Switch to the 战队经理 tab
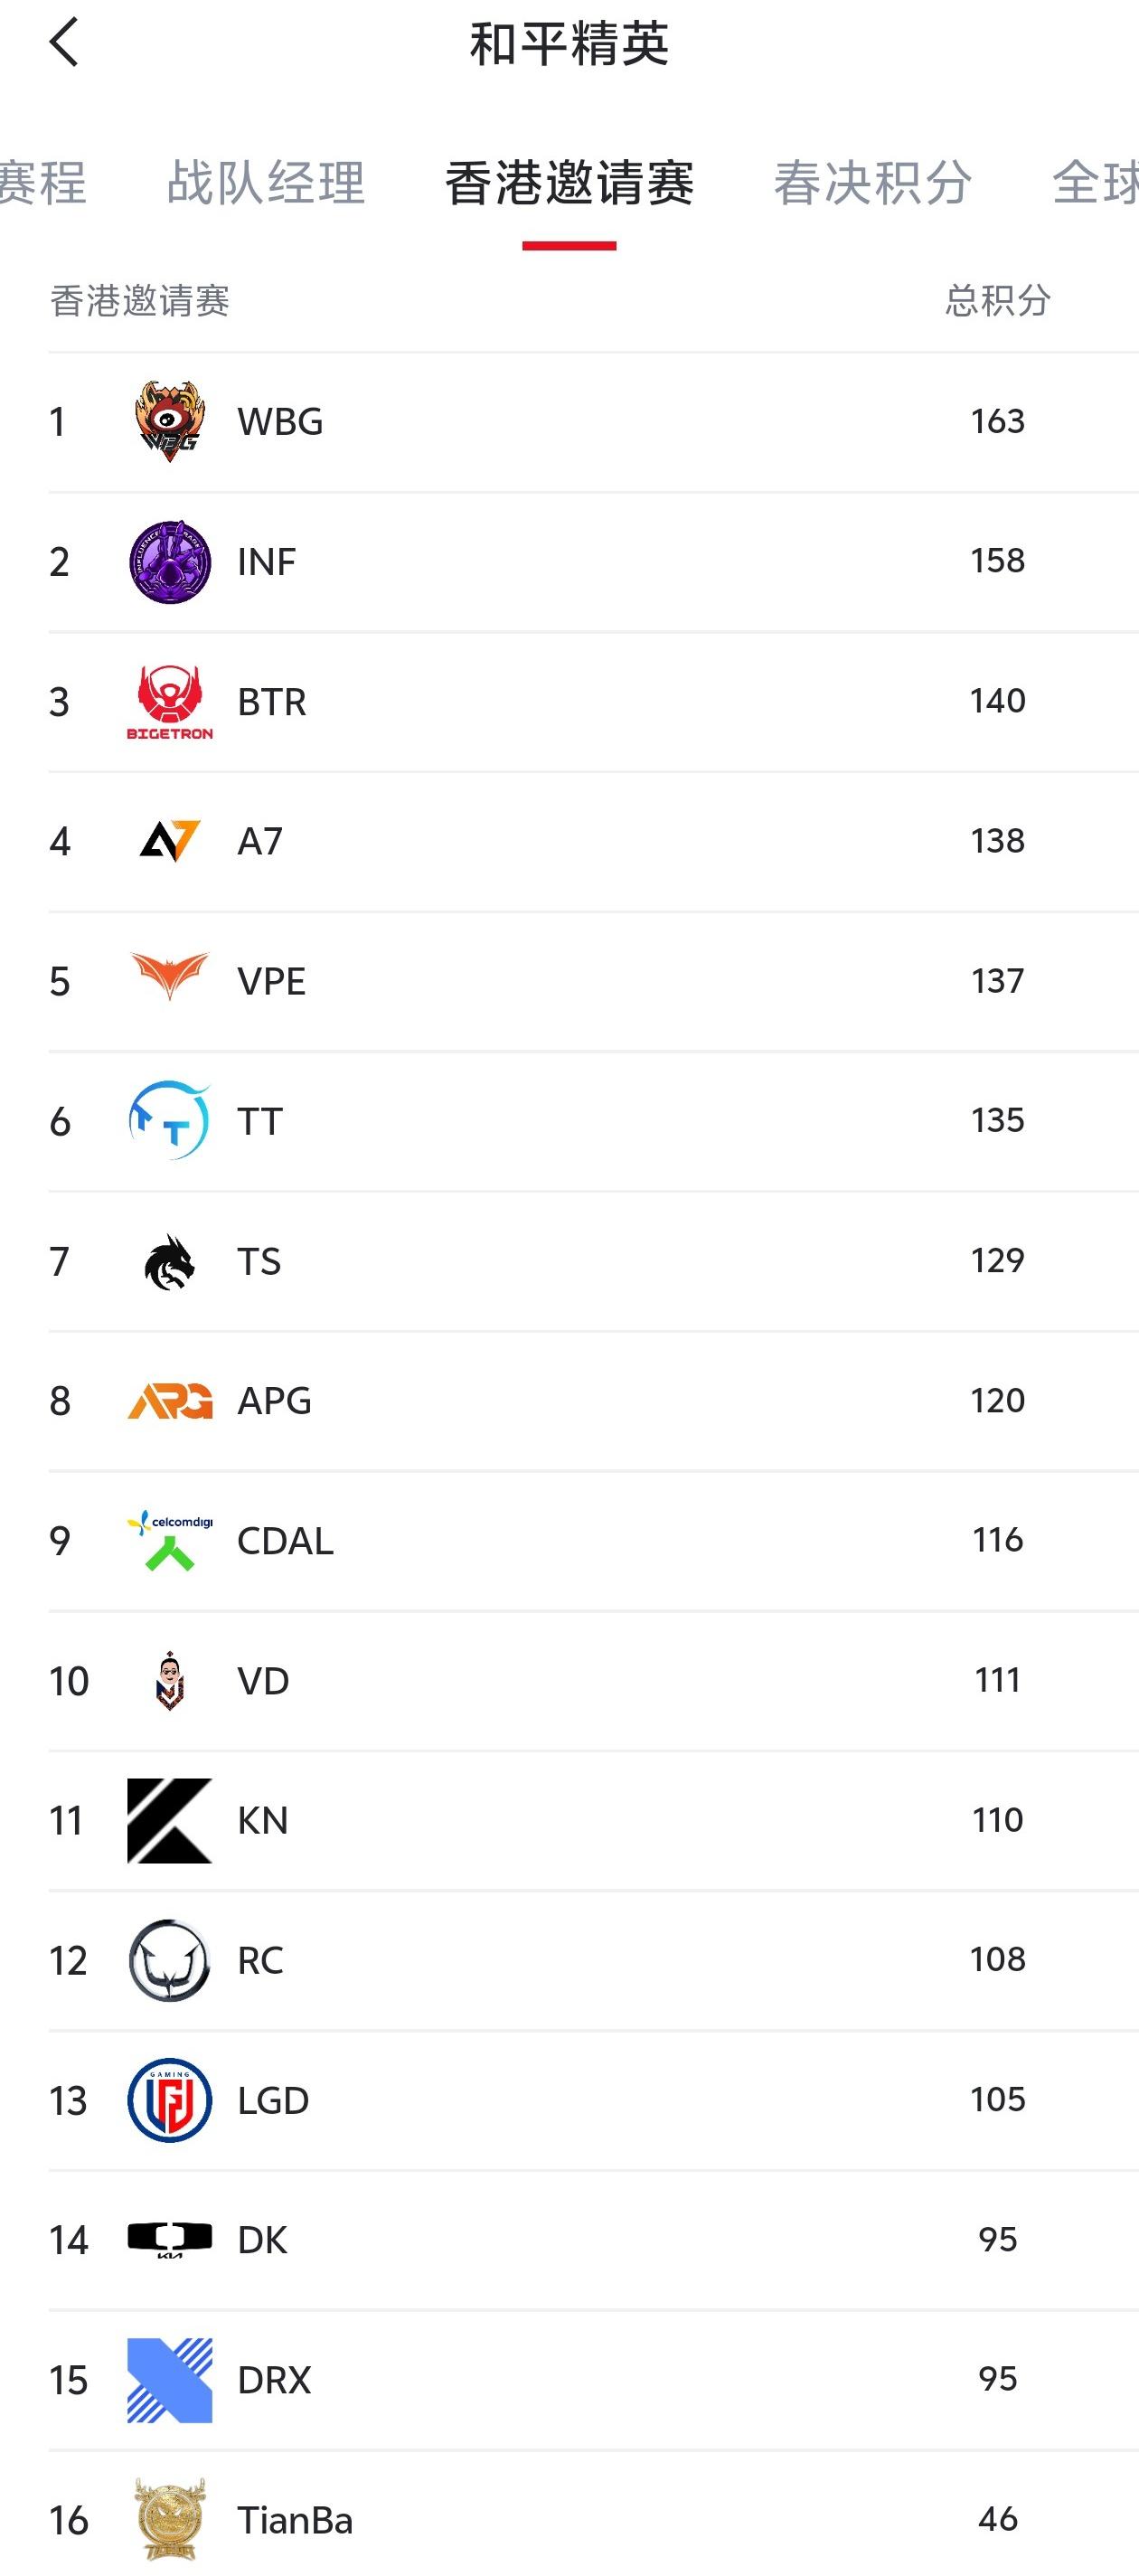Viewport: 1139px width, 2576px height. coord(266,183)
